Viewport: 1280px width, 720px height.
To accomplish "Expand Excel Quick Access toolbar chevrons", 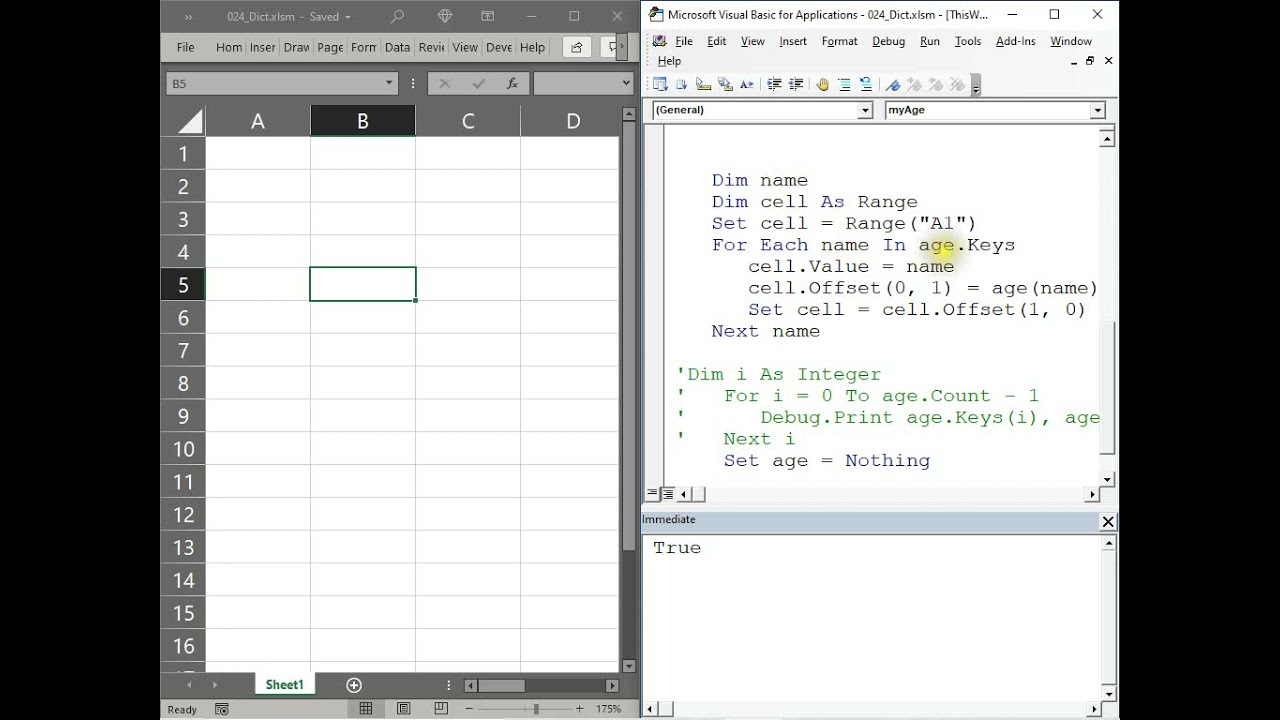I will [188, 17].
